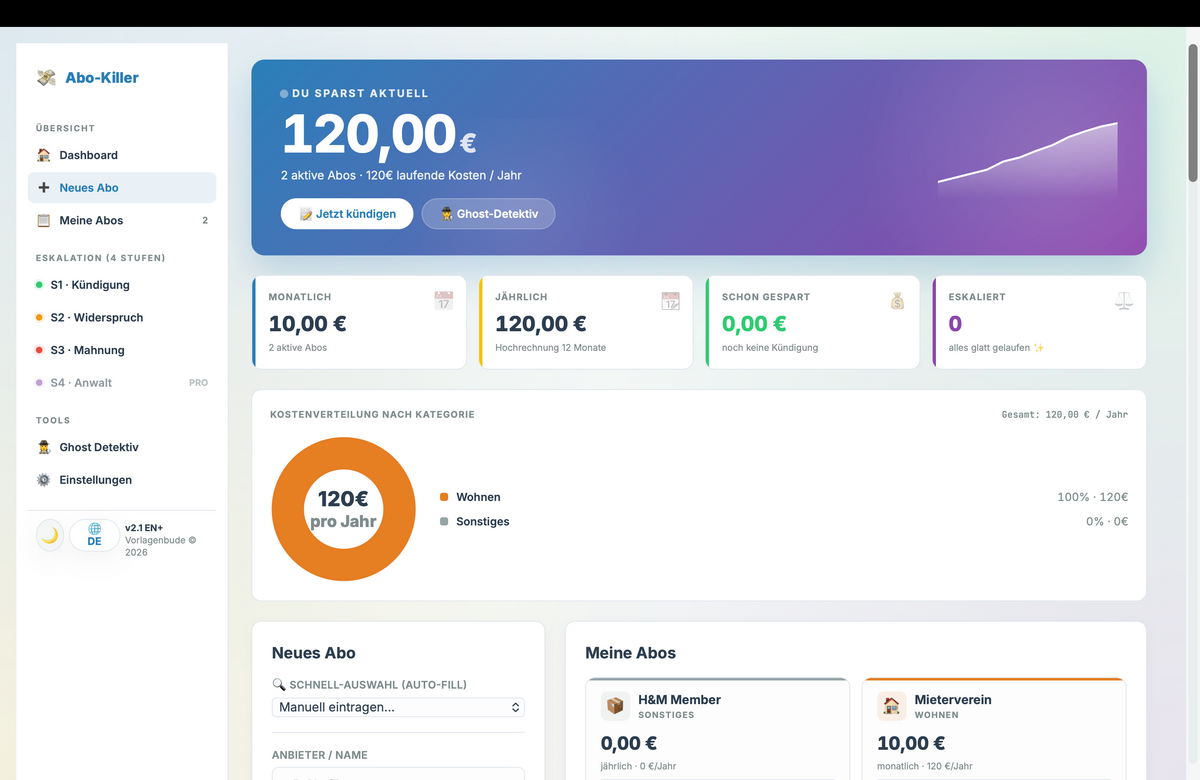Click the orange Wohnen legend swatch
Screen dimensions: 1200x780
click(444, 497)
